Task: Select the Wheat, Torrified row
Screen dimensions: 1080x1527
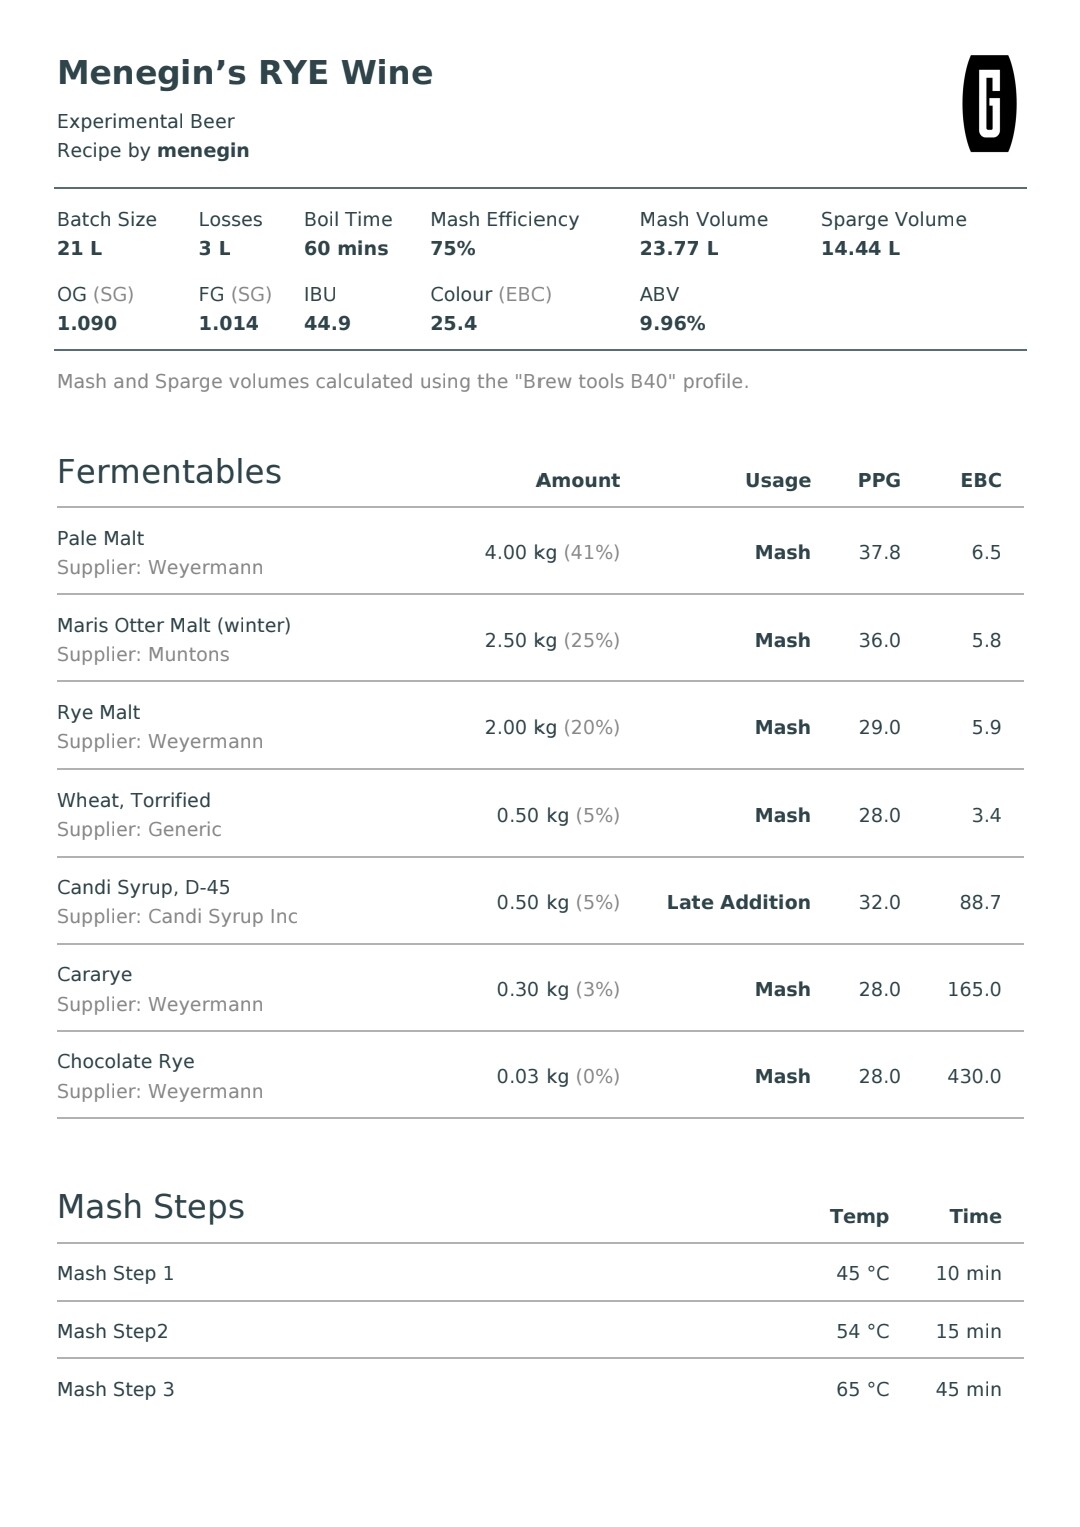Action: 540,814
